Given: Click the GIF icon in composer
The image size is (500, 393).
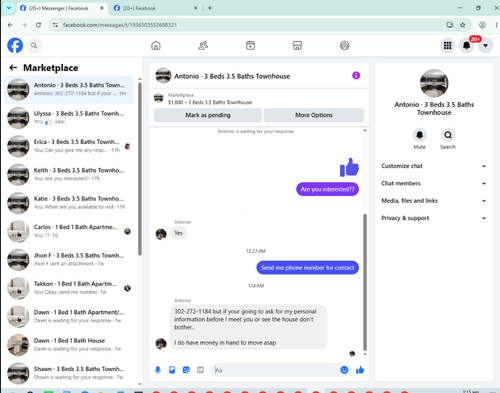Looking at the screenshot, I should tap(200, 370).
